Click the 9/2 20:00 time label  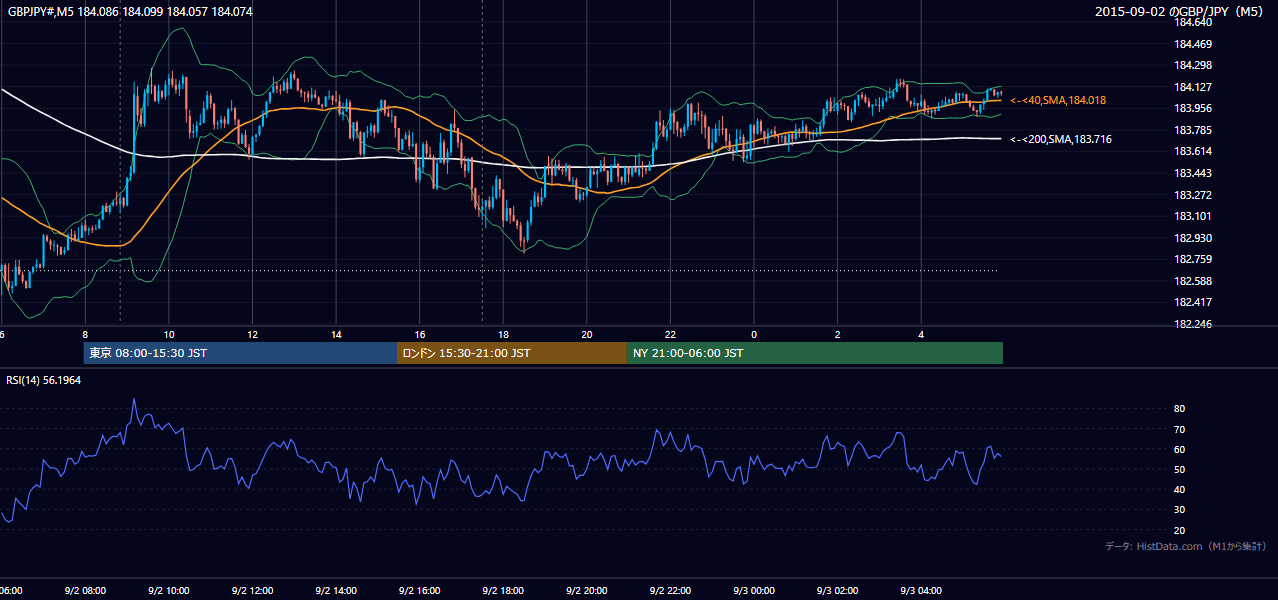(586, 590)
